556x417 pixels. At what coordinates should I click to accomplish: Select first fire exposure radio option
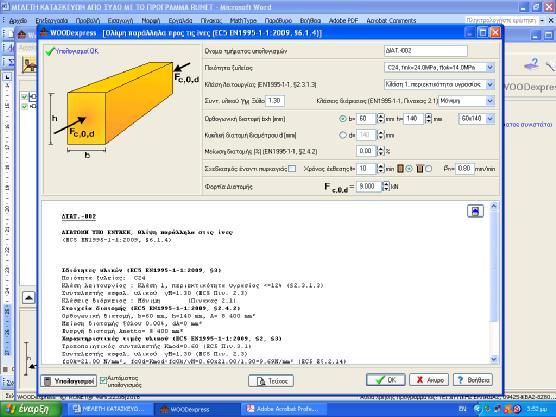point(409,169)
